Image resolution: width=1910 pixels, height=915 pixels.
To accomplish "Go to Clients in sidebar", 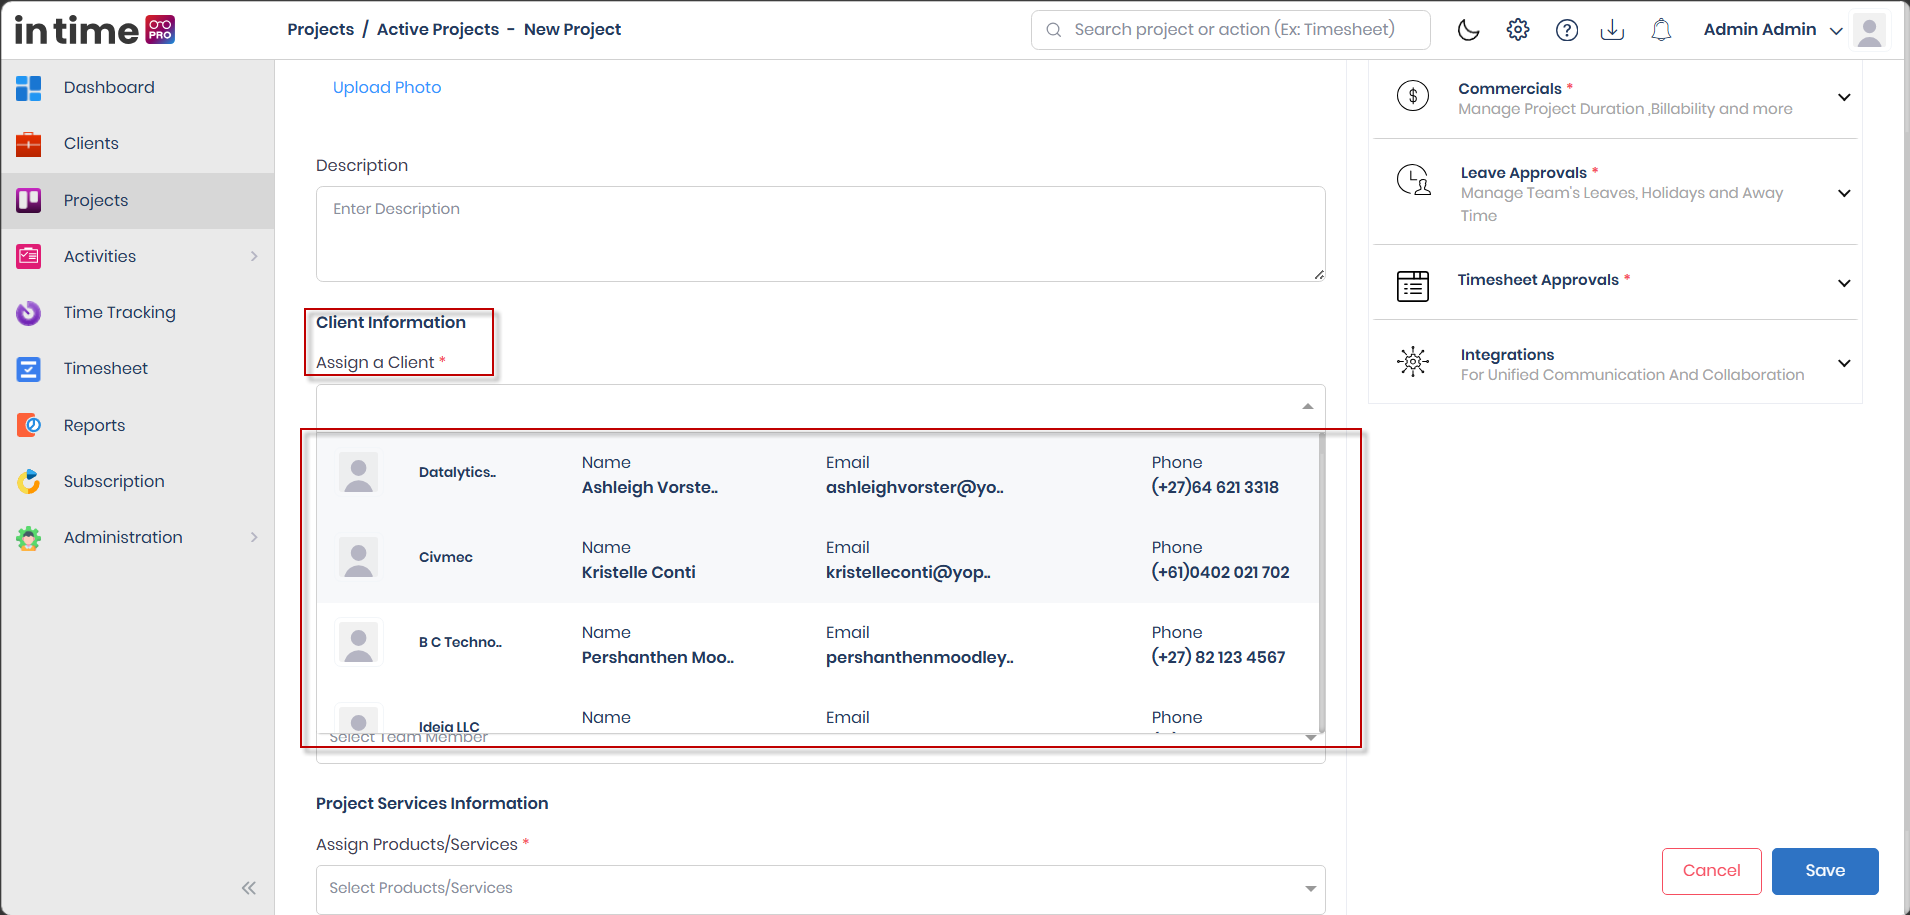I will [91, 144].
